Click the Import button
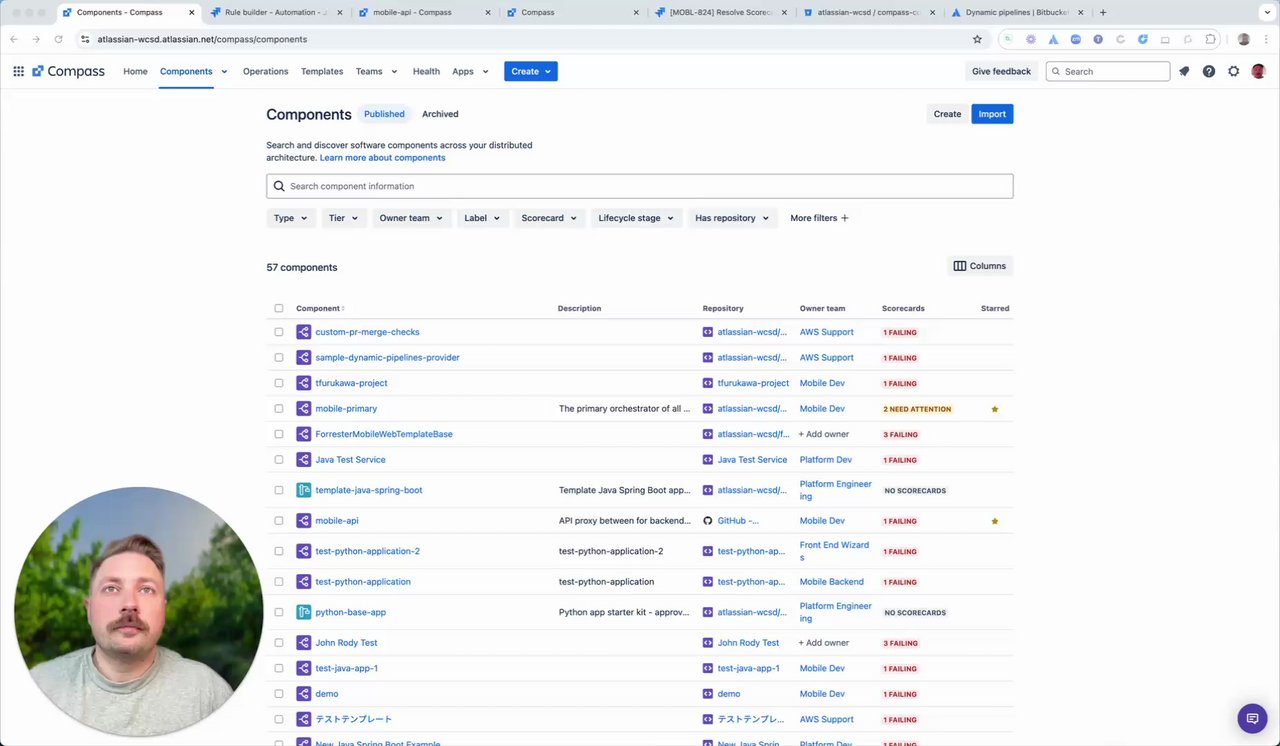The height and width of the screenshot is (746, 1280). pyautogui.click(x=992, y=114)
